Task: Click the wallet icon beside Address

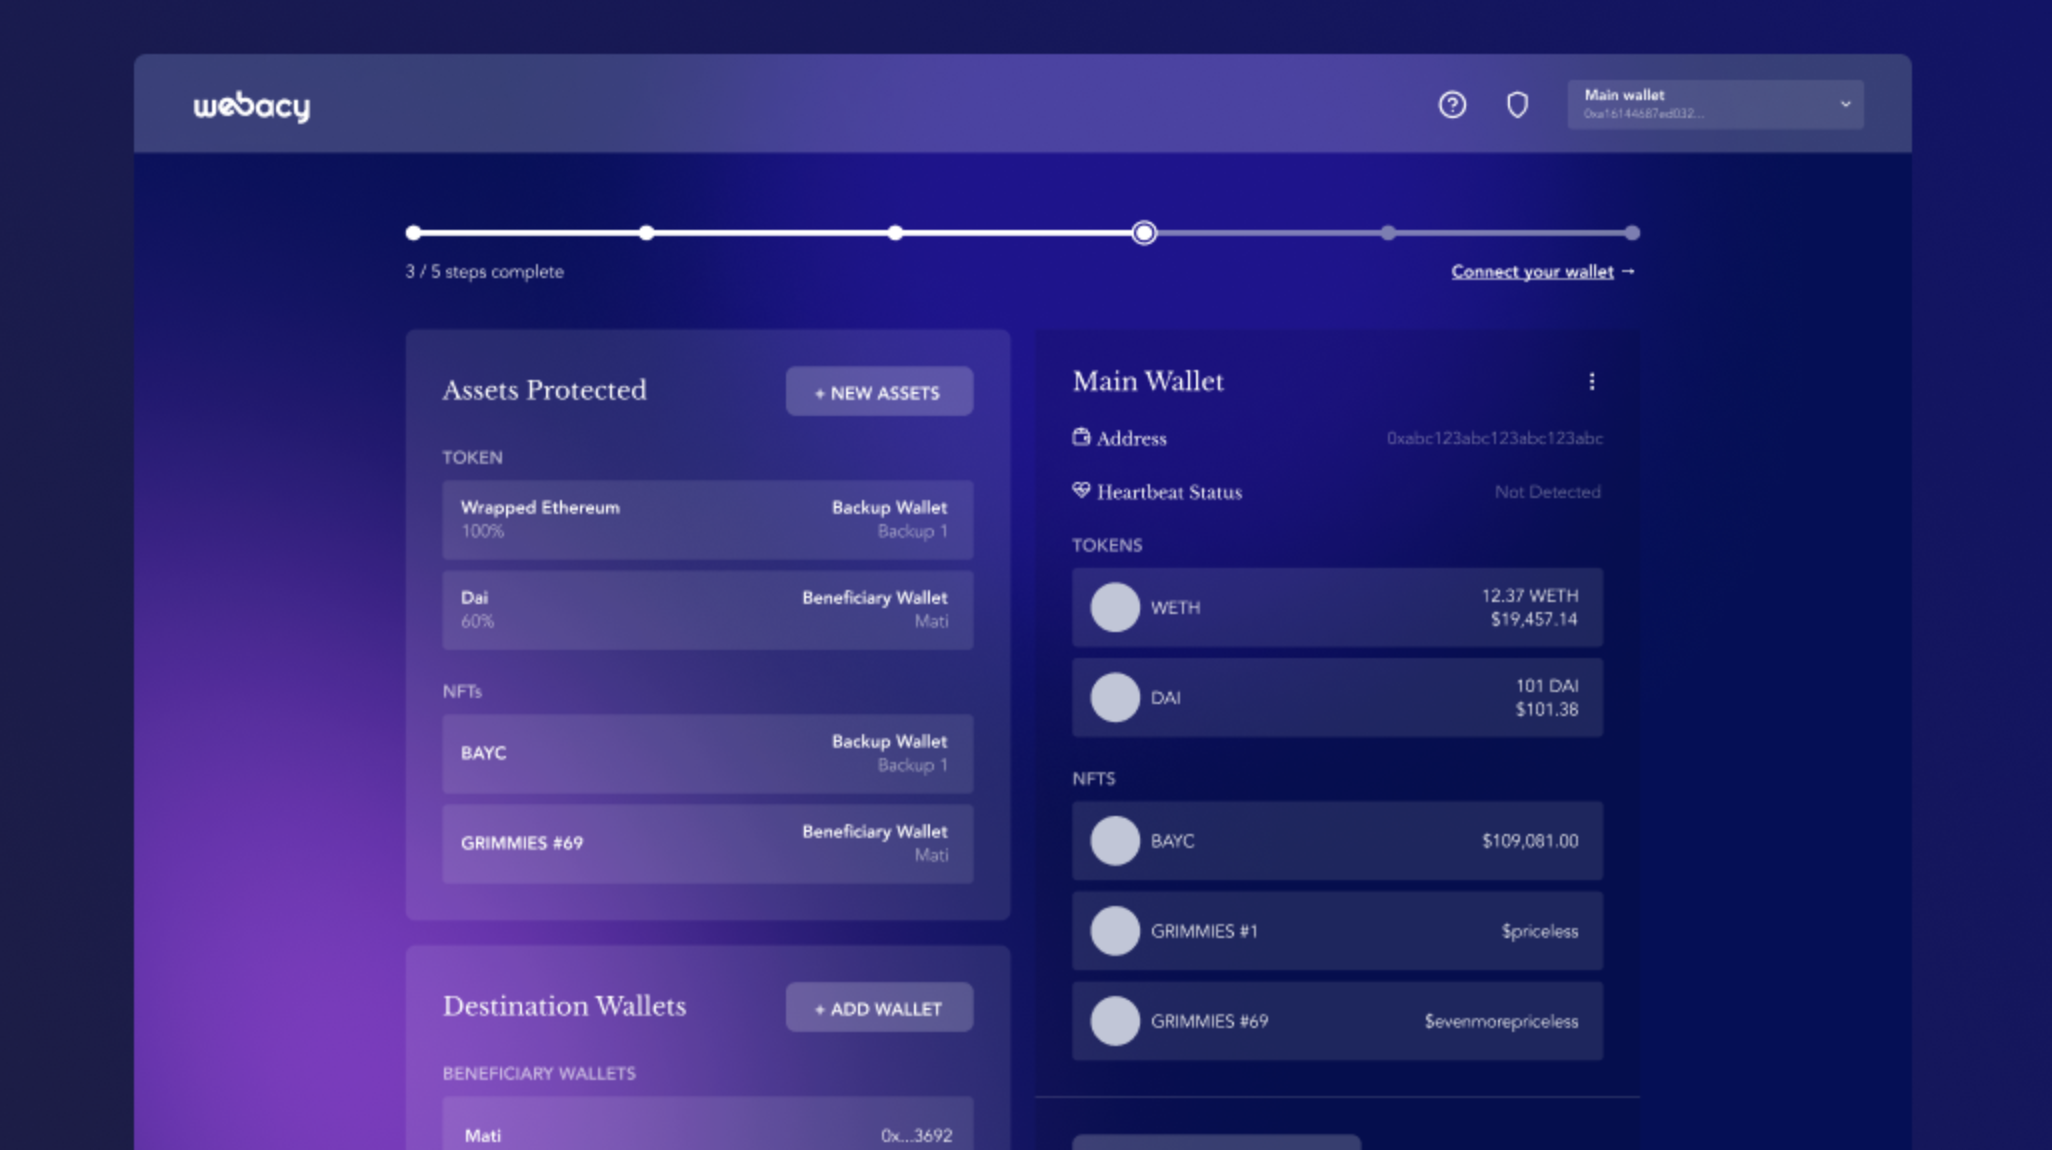Action: coord(1081,437)
